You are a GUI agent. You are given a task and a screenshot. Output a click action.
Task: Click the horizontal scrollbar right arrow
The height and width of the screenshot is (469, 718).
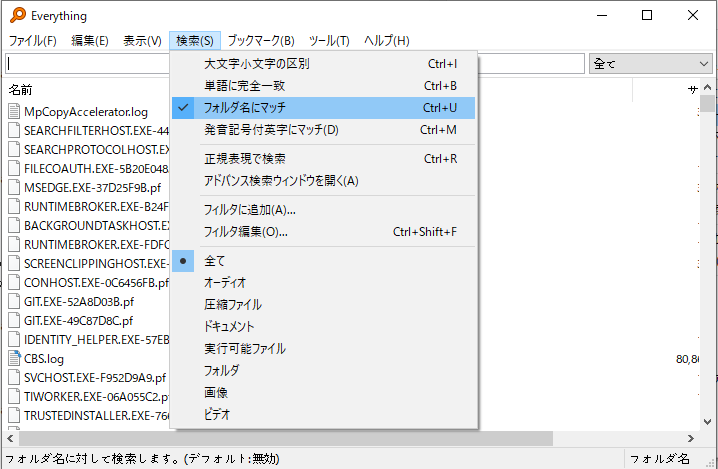[691, 438]
